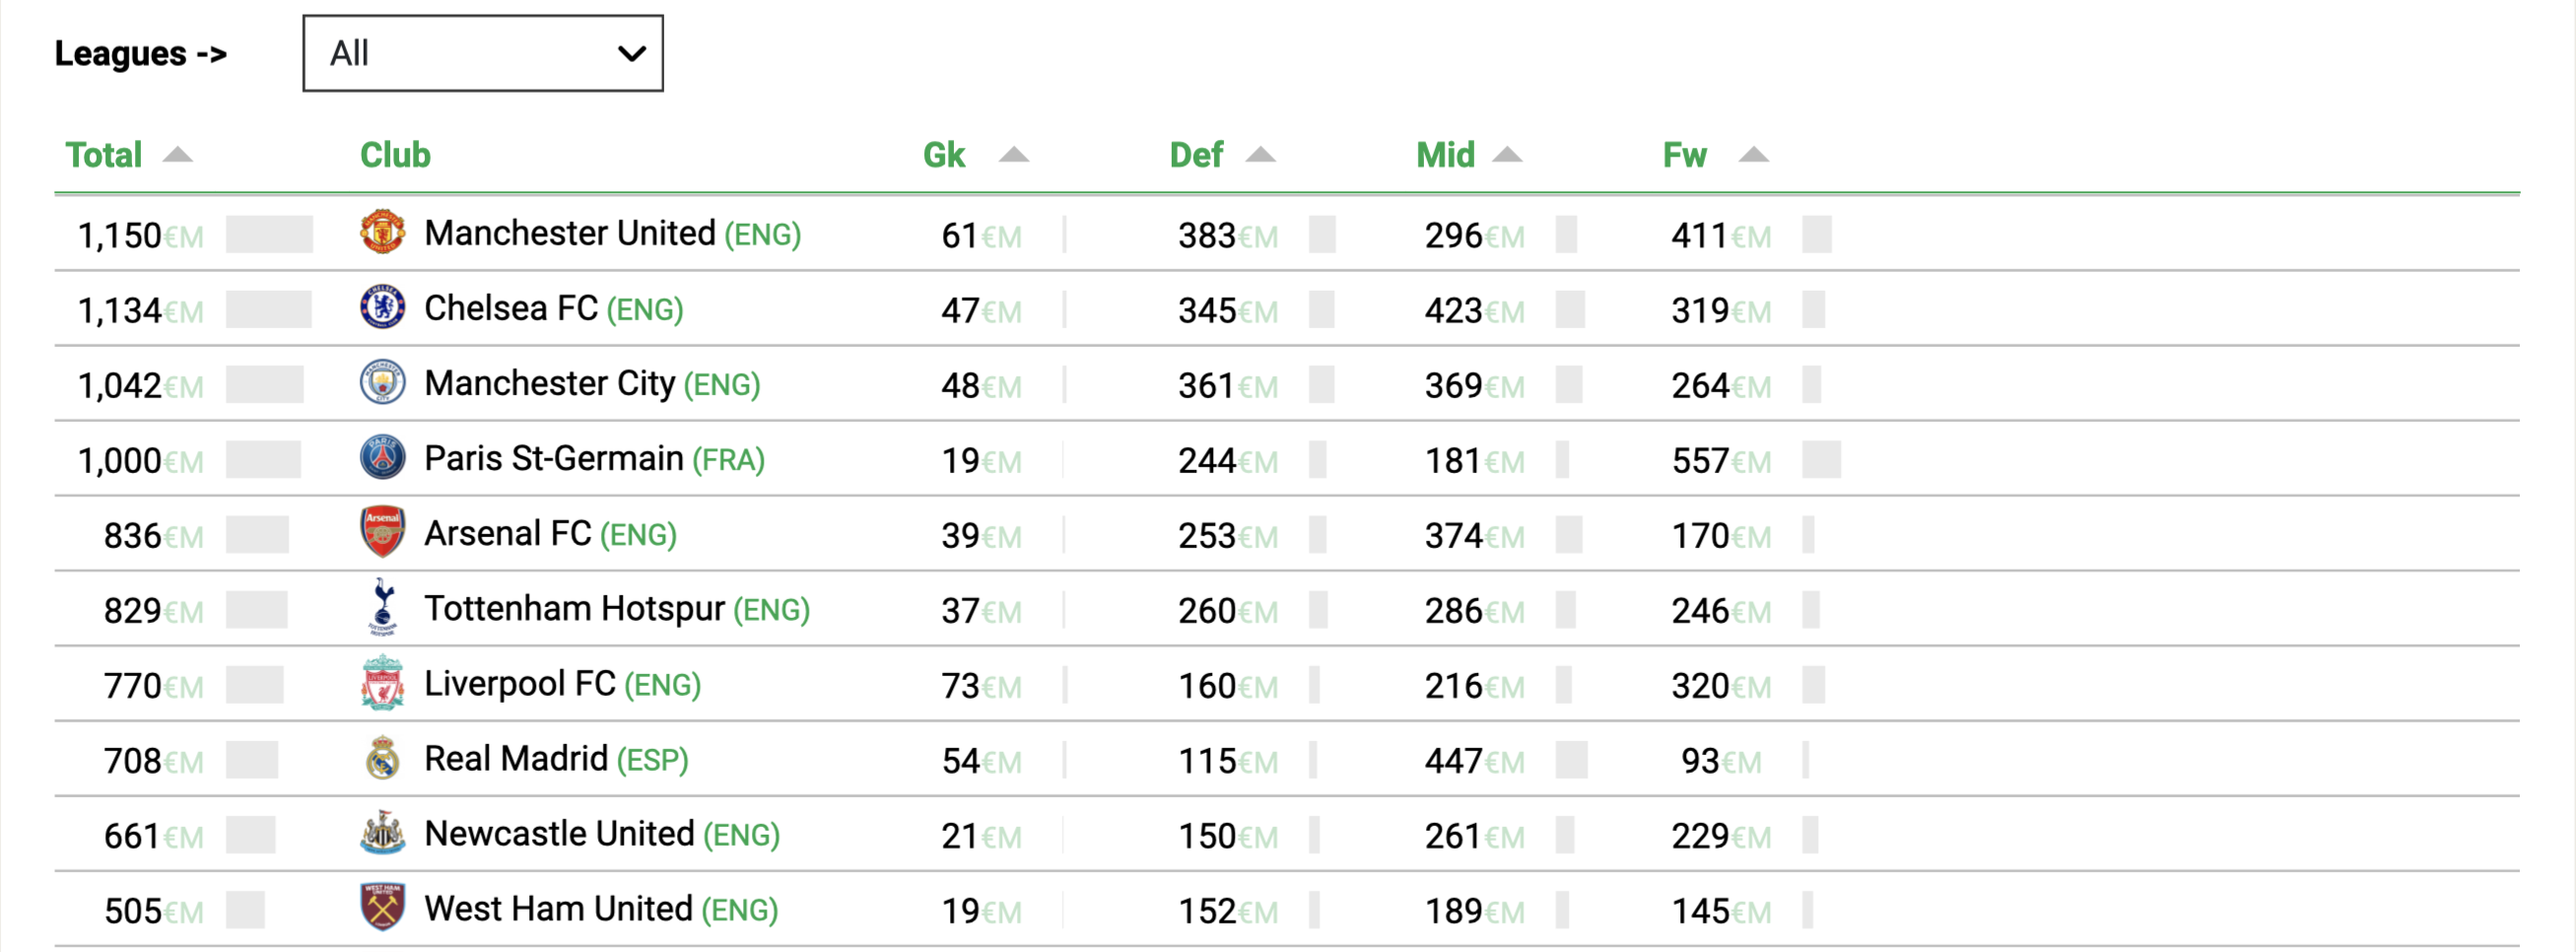Click the Chelsea FC club badge
The width and height of the screenshot is (2576, 952).
[x=382, y=307]
